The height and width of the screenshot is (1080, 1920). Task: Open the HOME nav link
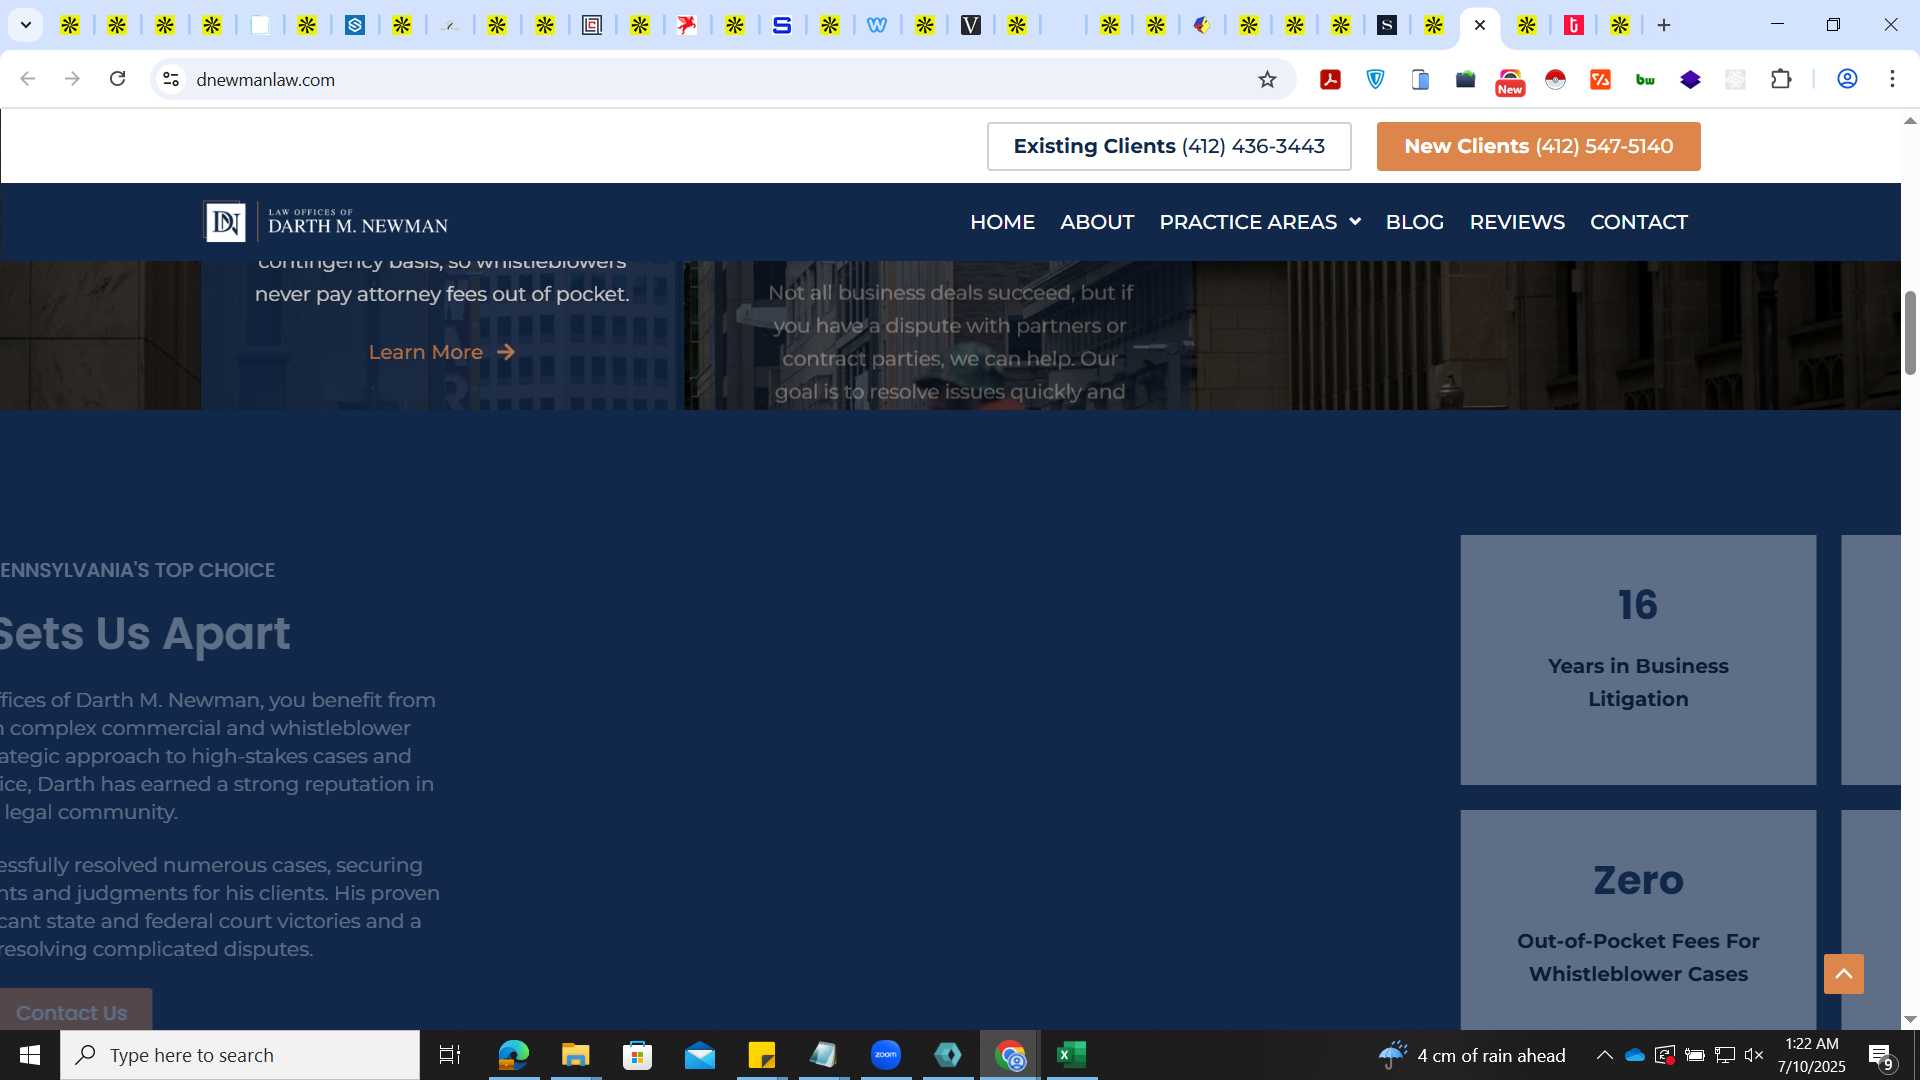(1002, 222)
